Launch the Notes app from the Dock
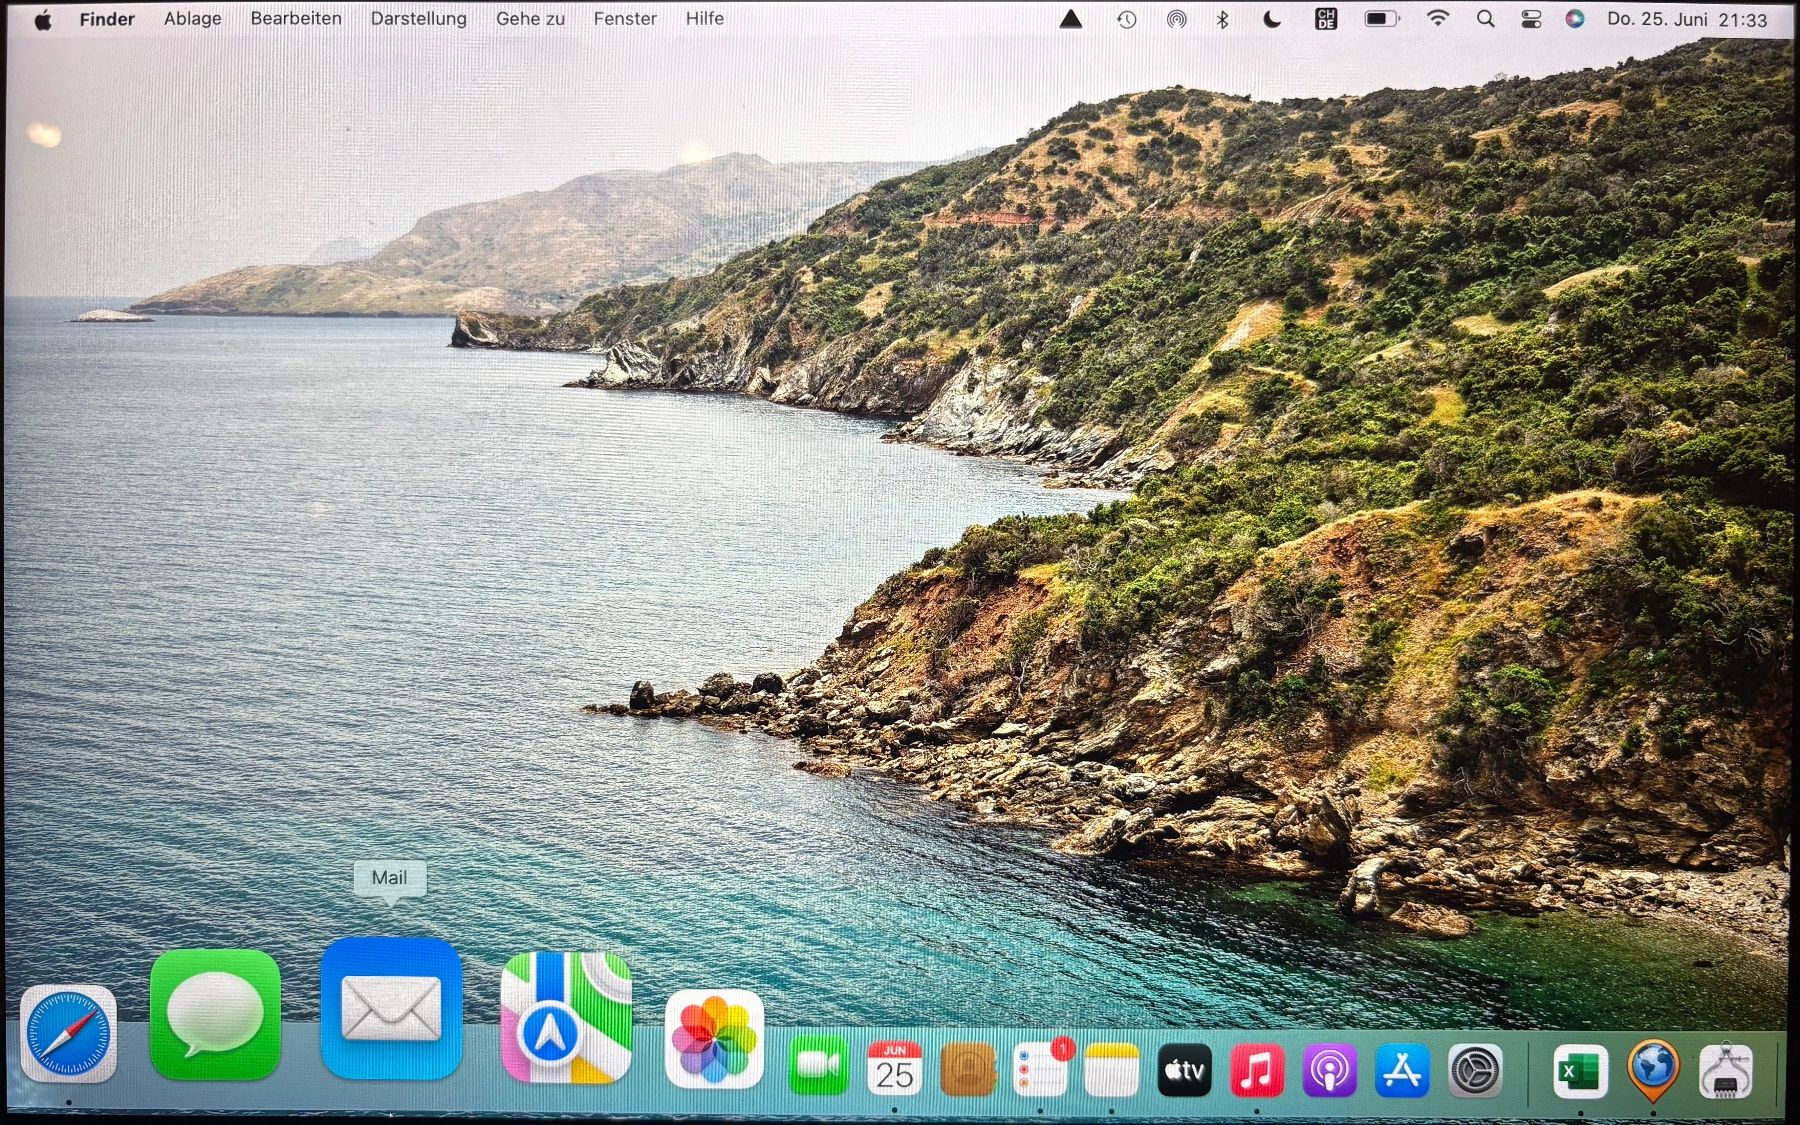Screen dimensions: 1800x1125 1112,1070
